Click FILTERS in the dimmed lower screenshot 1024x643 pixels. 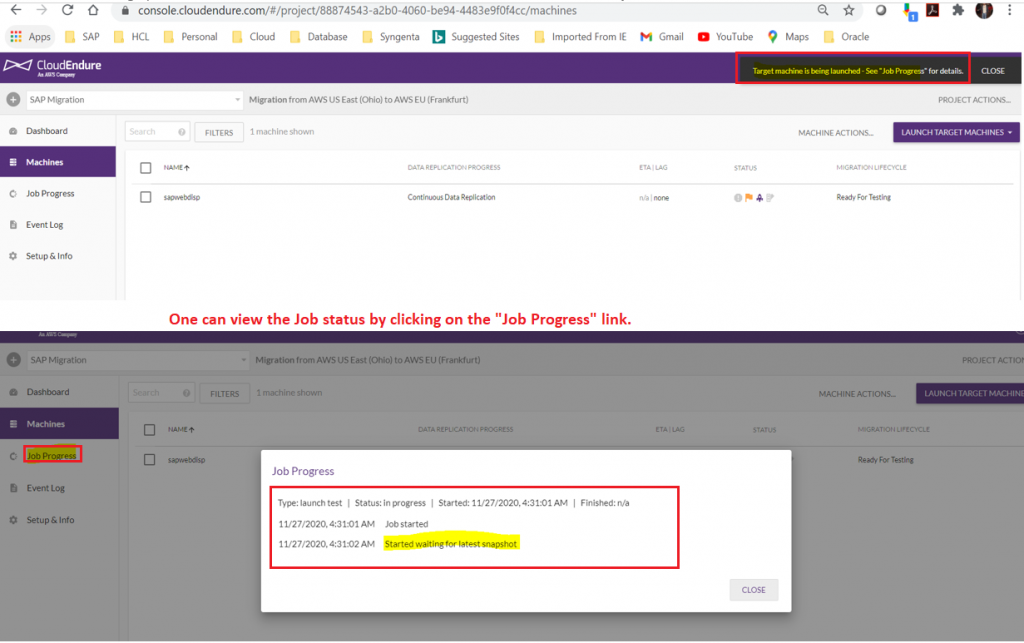tap(225, 394)
